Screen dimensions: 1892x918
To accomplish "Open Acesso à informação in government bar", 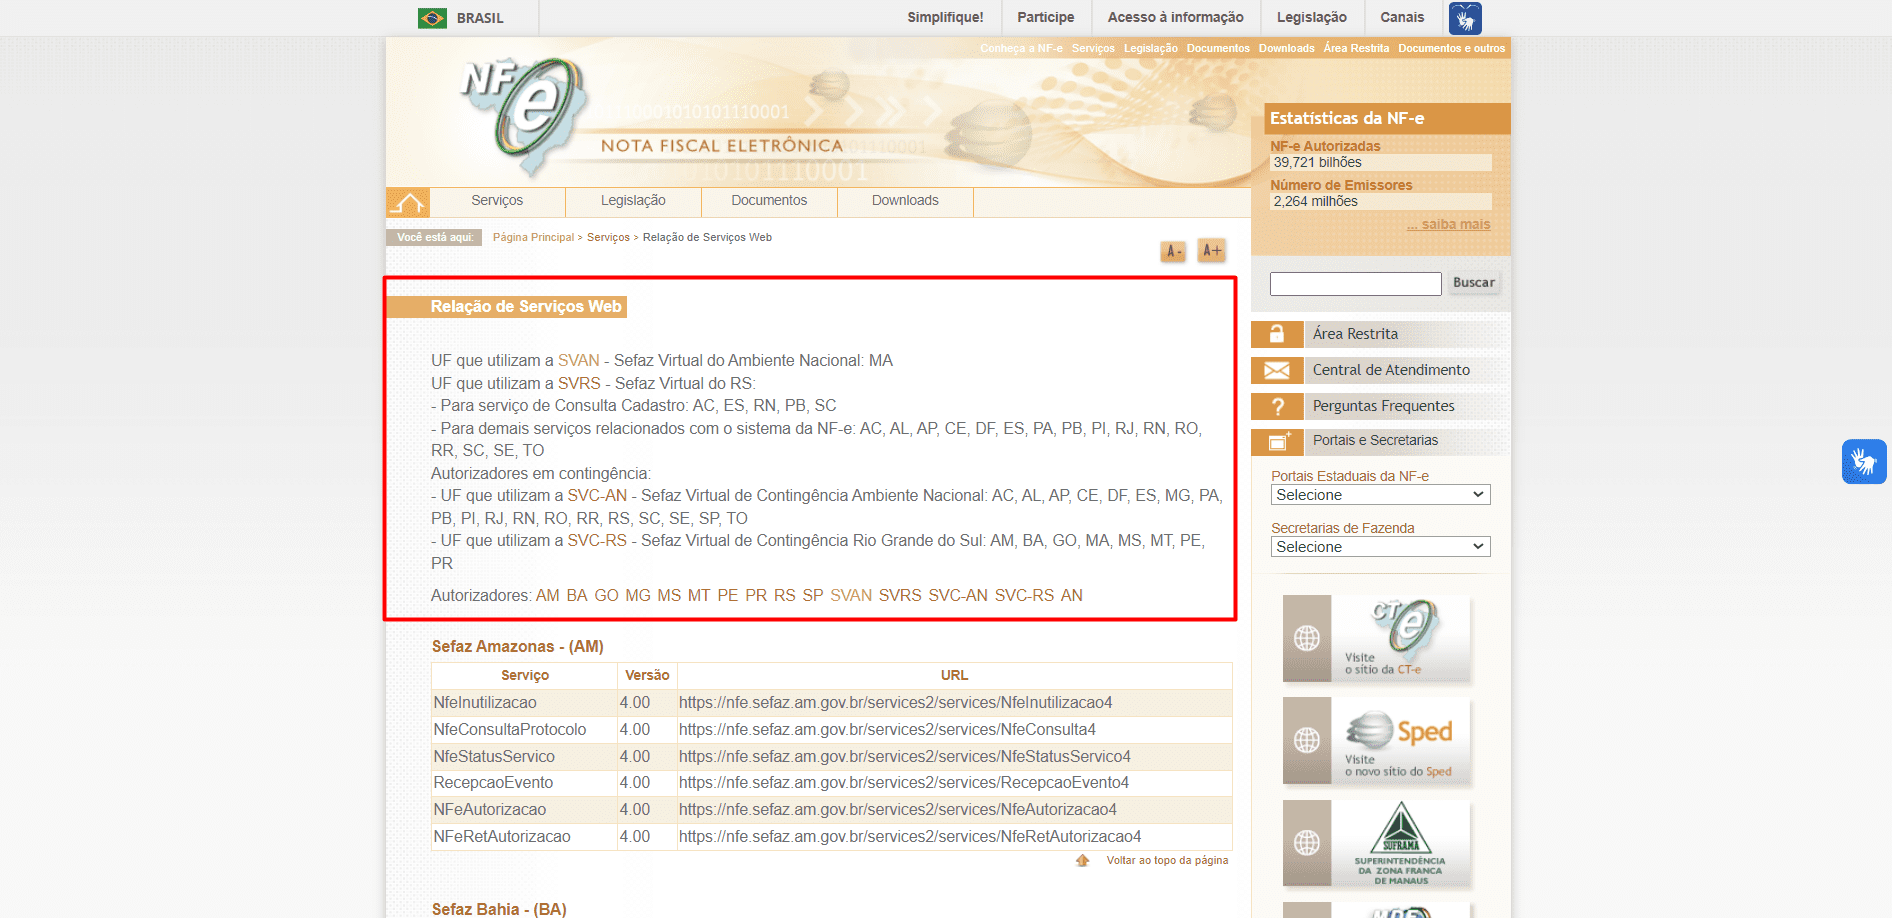I will (x=1176, y=18).
